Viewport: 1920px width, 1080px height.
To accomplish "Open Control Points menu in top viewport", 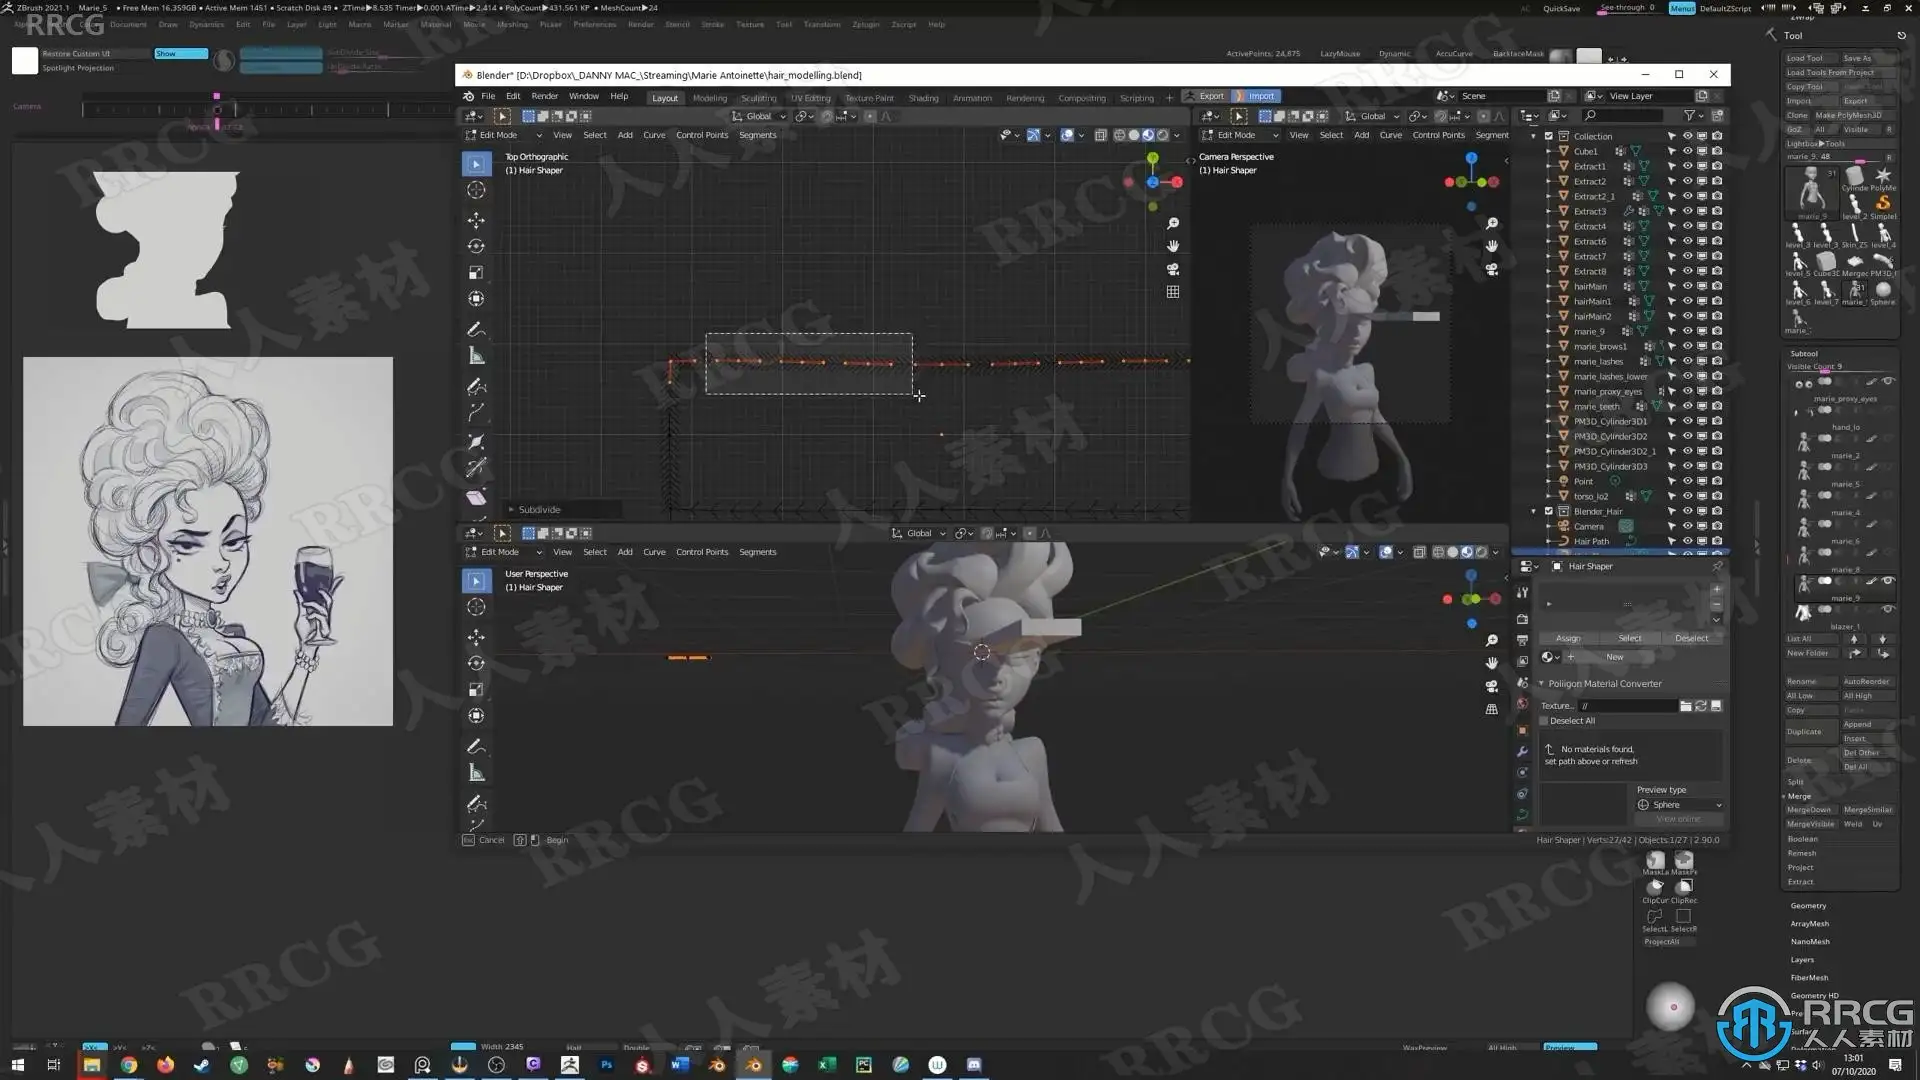I will (x=702, y=135).
